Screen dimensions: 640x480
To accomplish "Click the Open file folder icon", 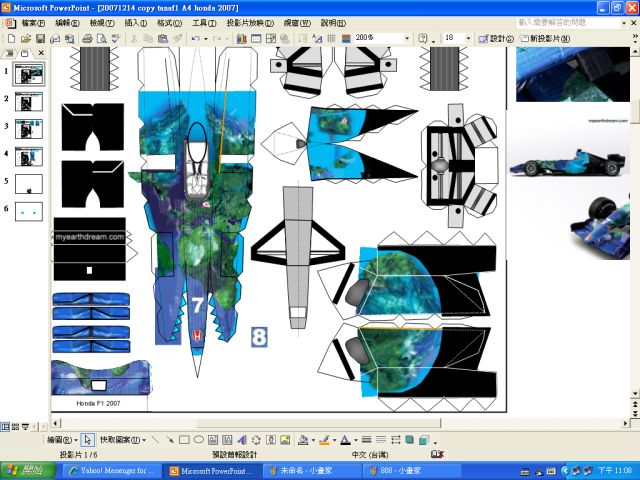I will [x=26, y=38].
